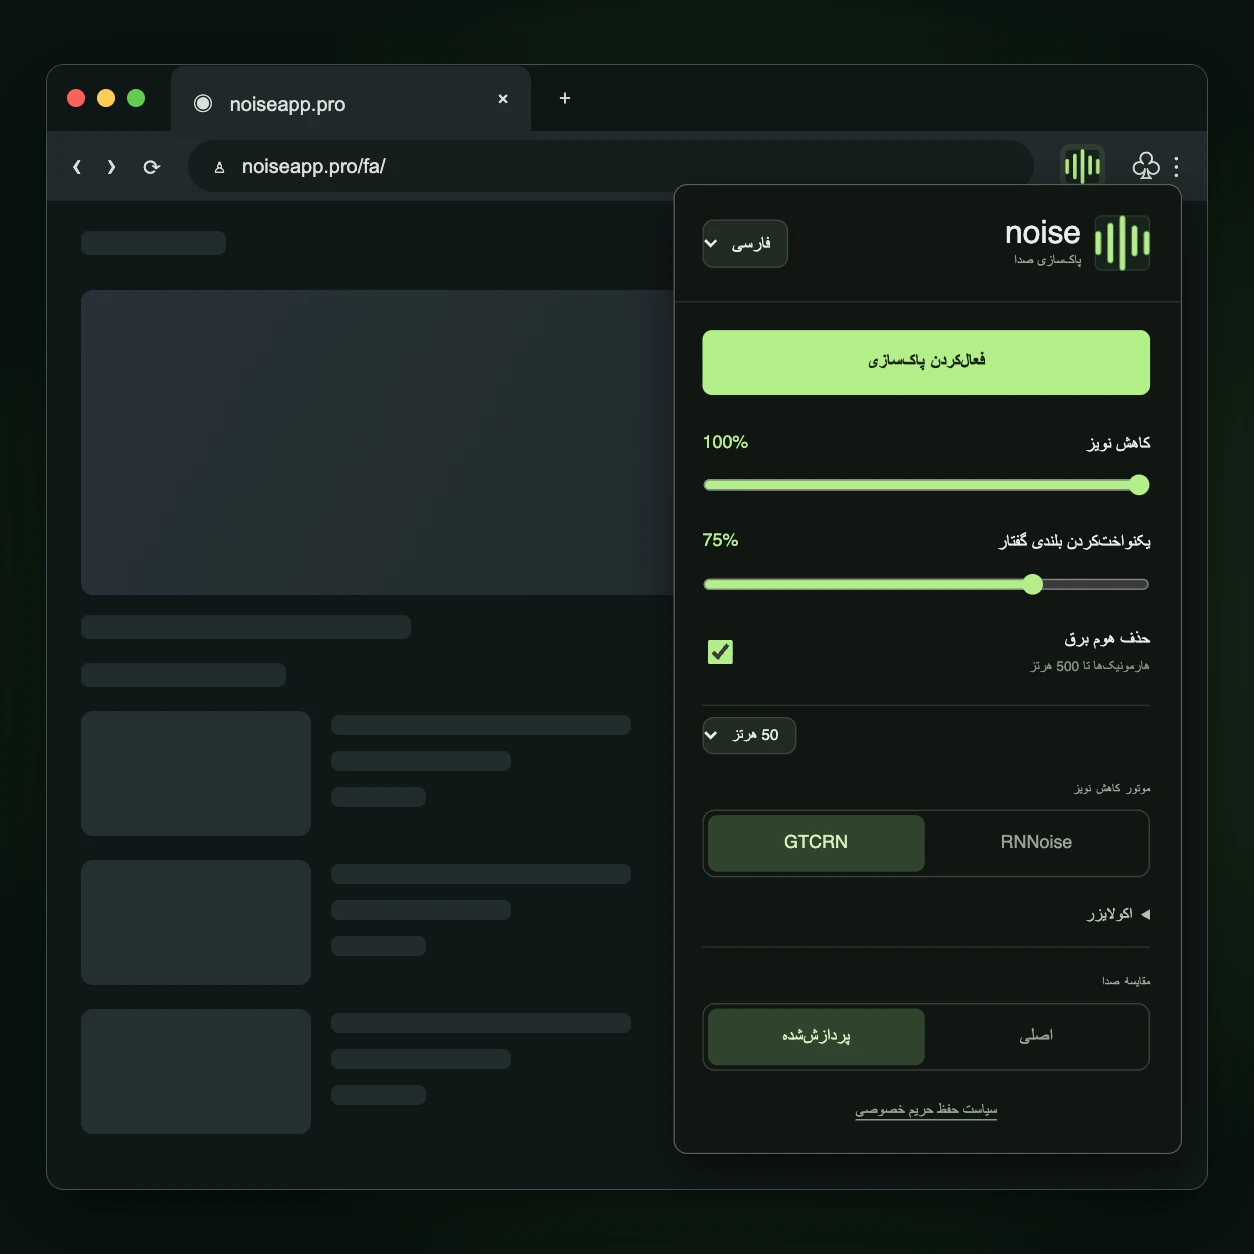Open the سیاست حفظ حریم خصوصی link

click(926, 1109)
